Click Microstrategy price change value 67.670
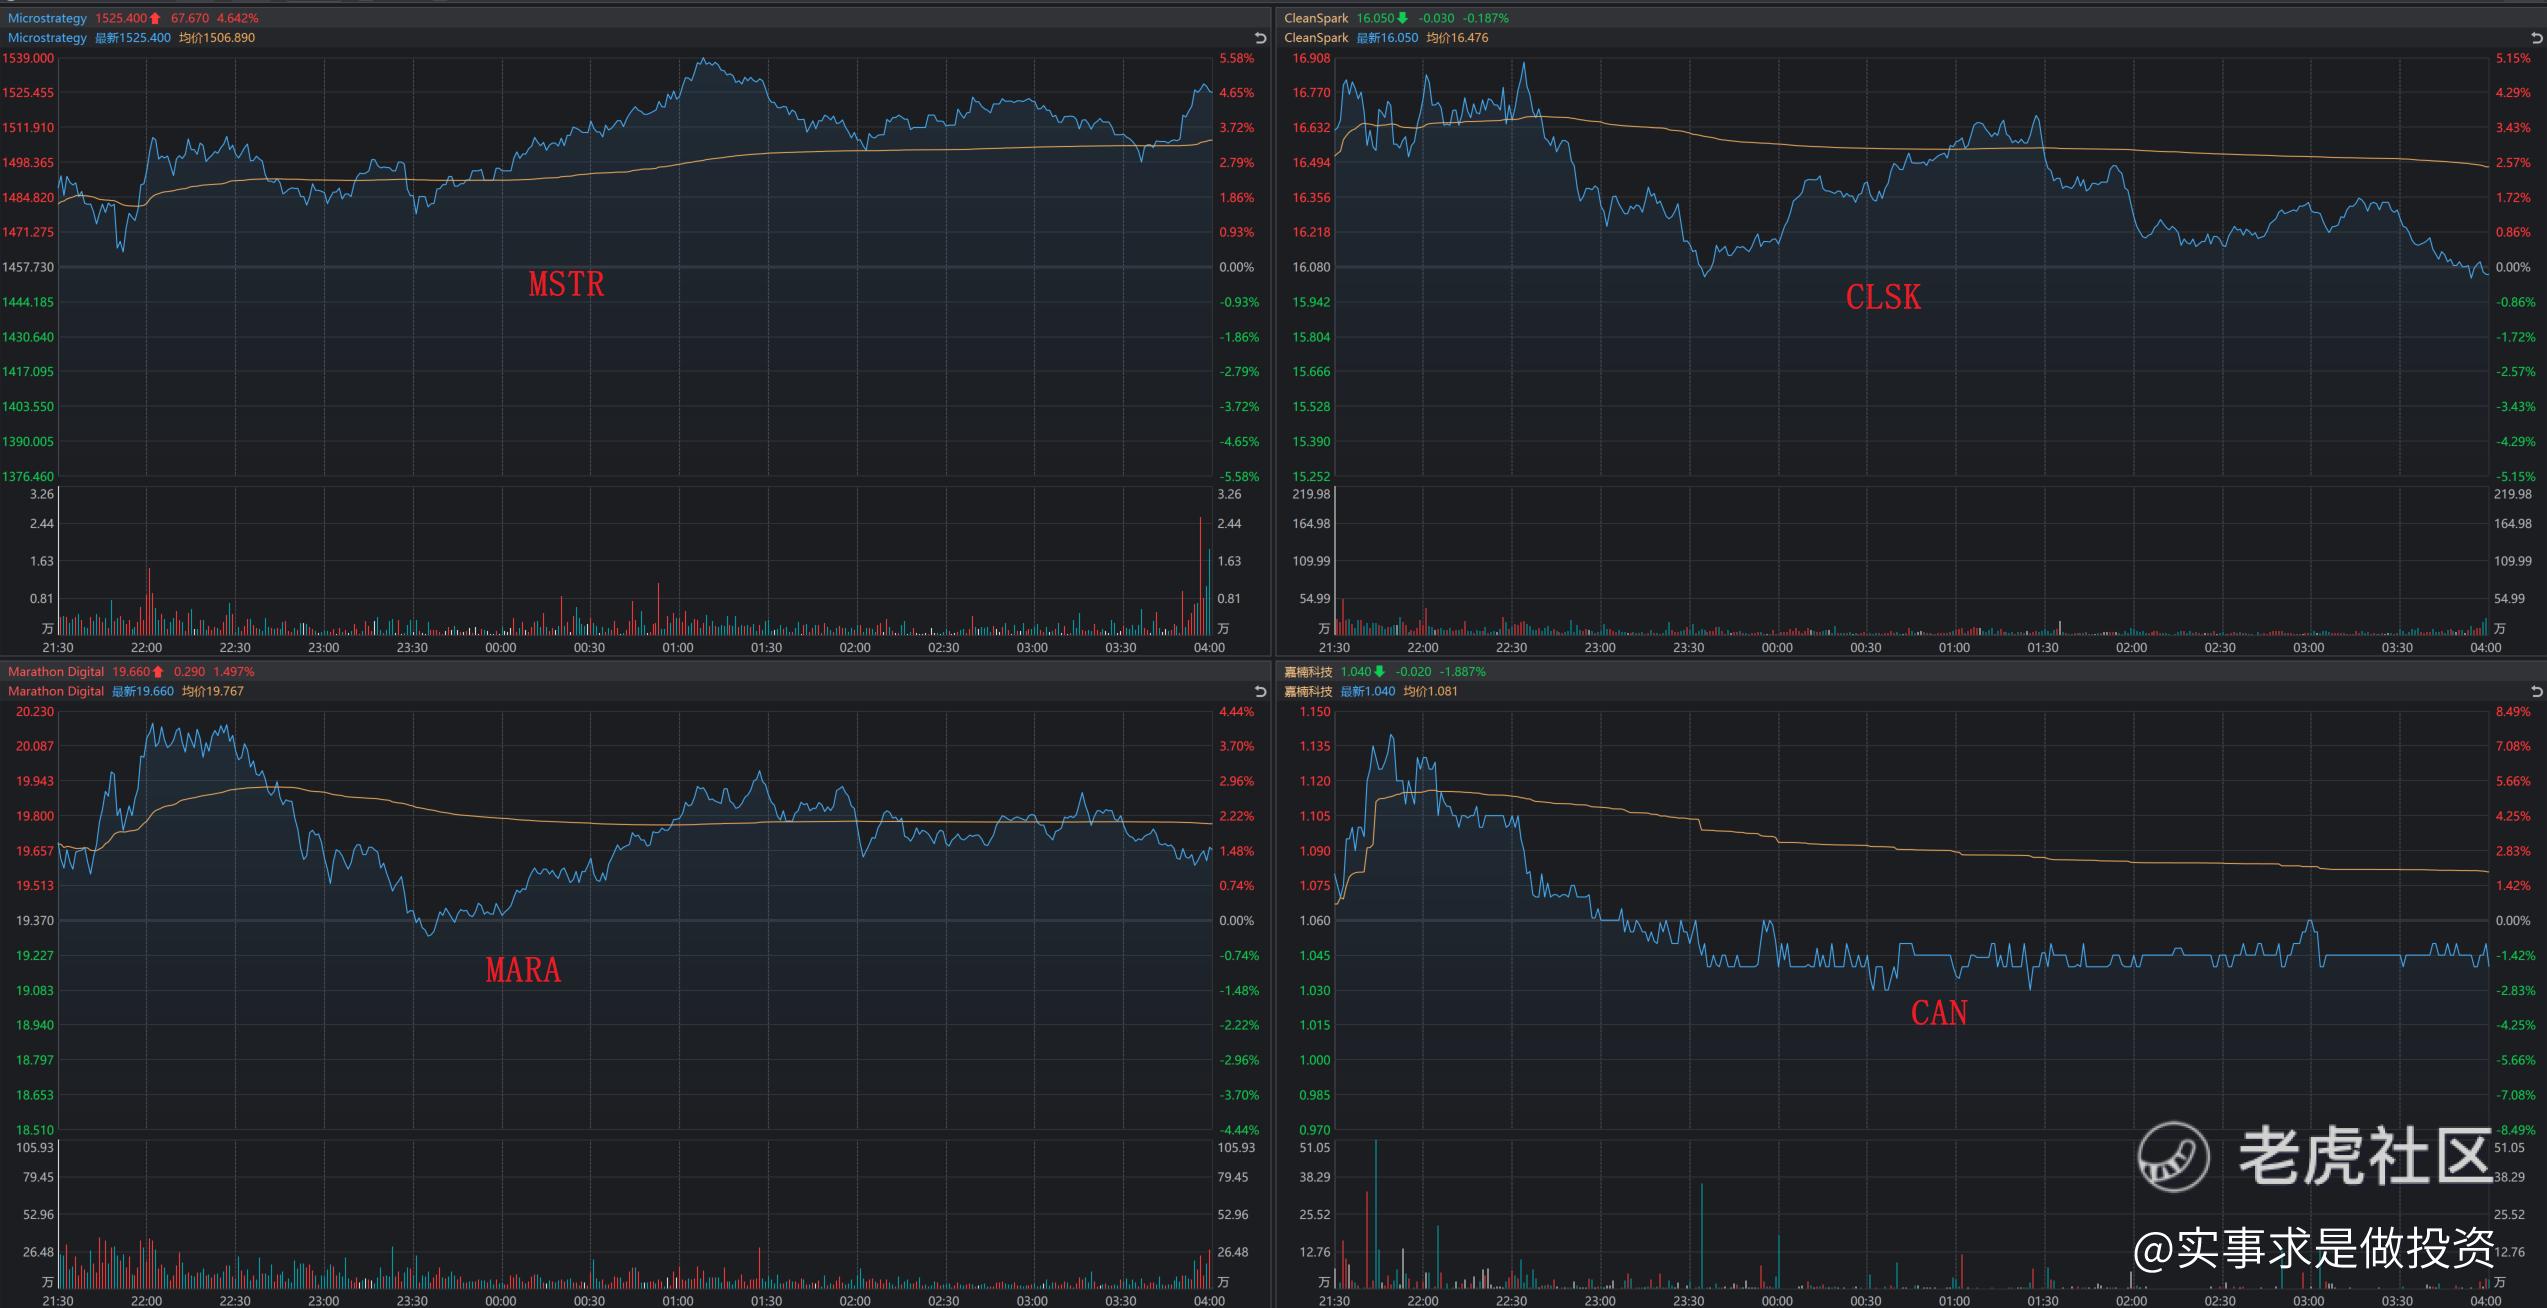Viewport: 2547px width, 1308px height. click(x=190, y=18)
